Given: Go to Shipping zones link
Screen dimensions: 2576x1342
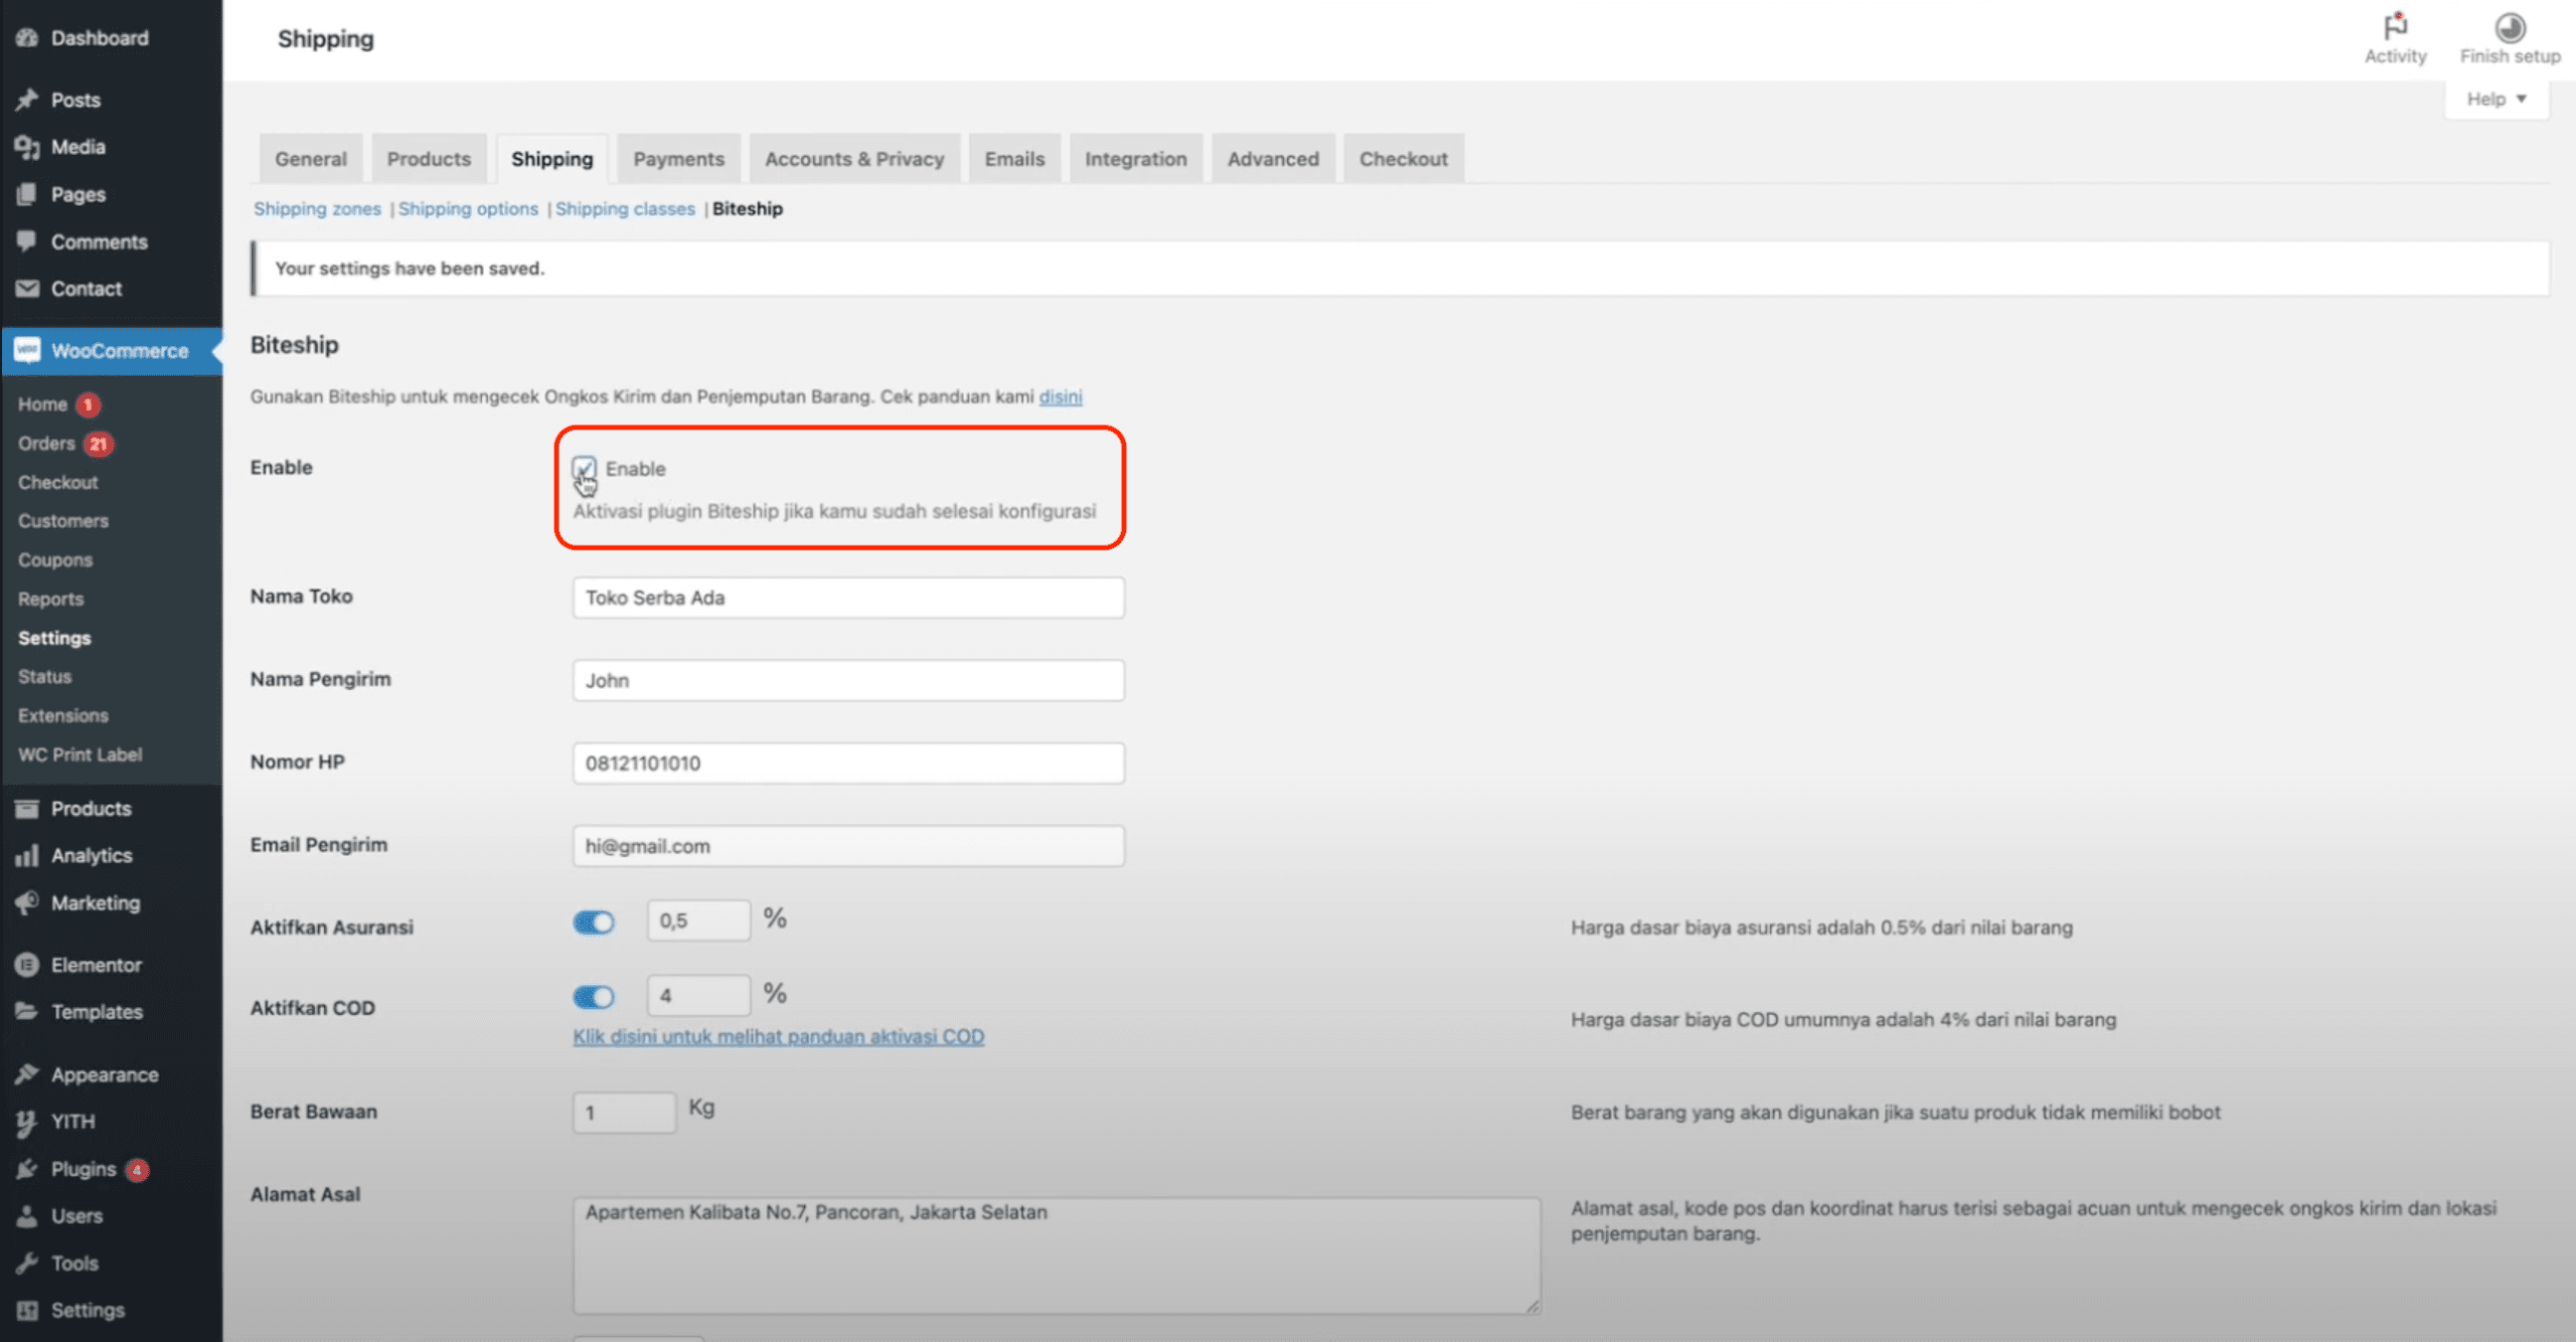Looking at the screenshot, I should point(317,209).
